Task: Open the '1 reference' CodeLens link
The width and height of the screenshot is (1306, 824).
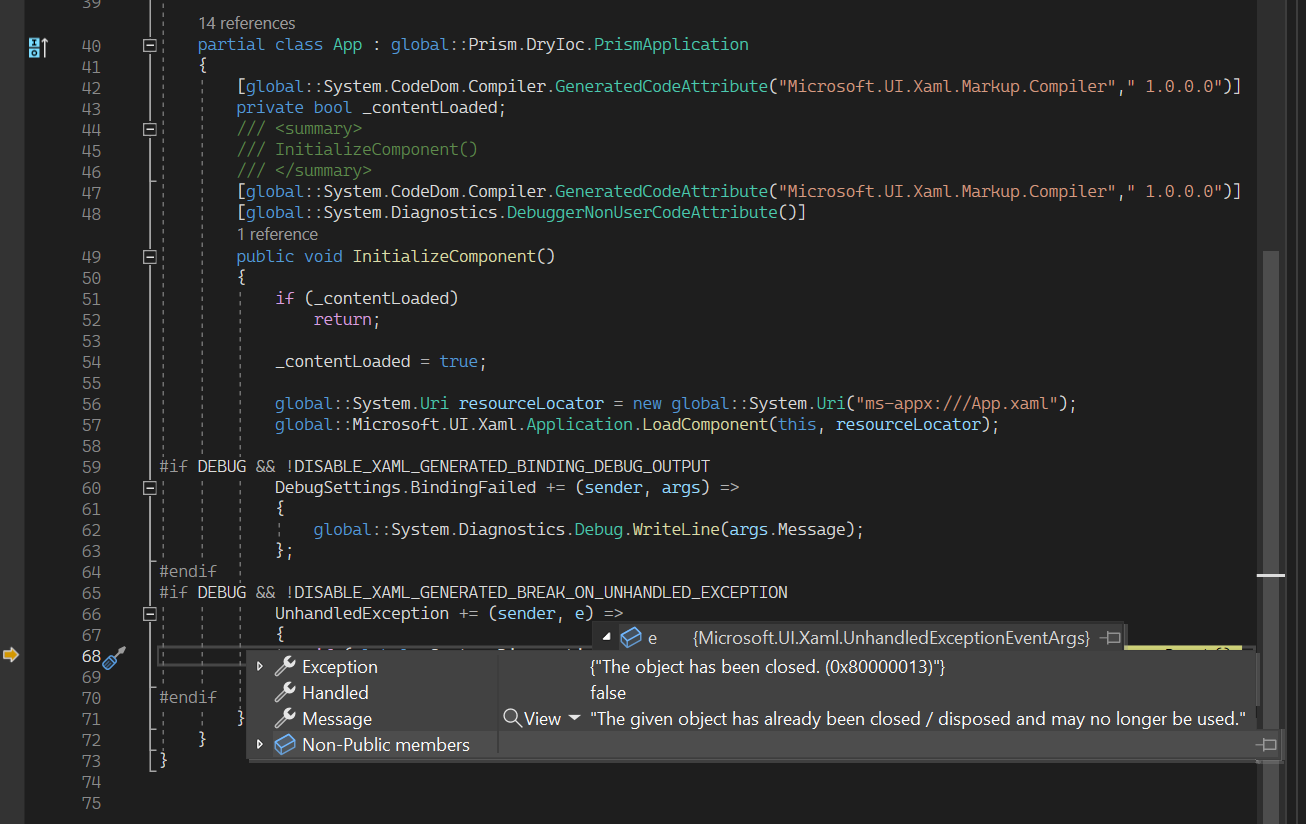Action: [277, 234]
